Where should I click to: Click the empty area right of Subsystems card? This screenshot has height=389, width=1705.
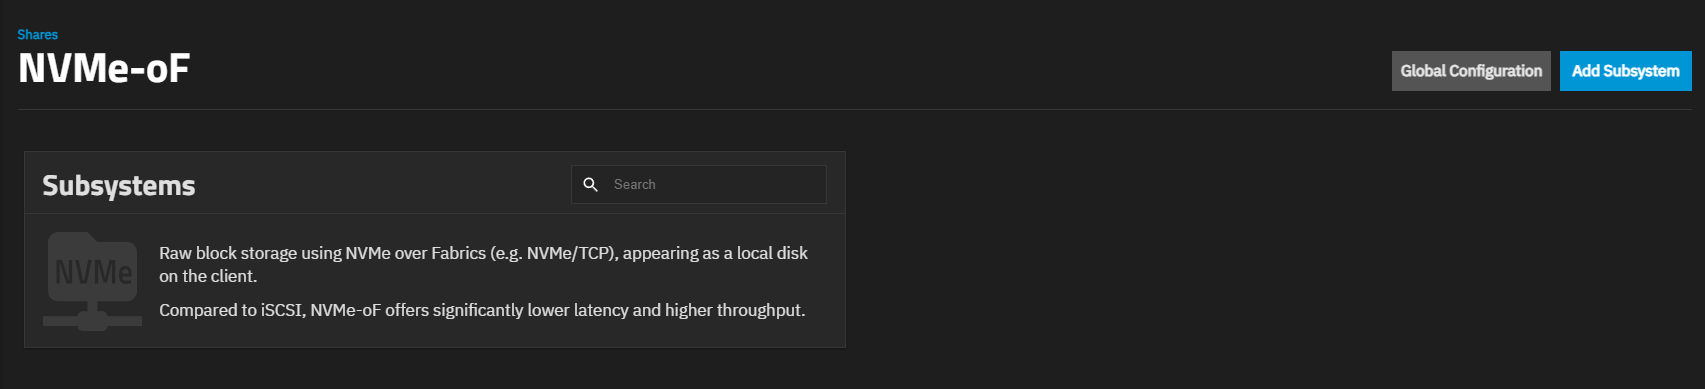point(1270,250)
